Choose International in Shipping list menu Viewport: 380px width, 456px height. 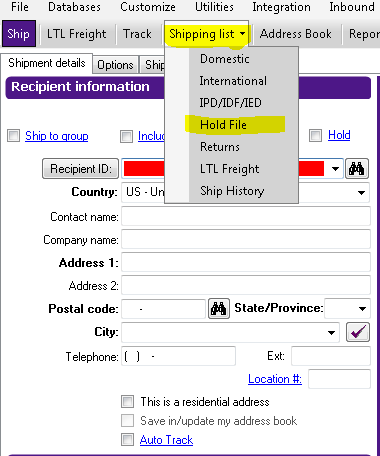(232, 81)
